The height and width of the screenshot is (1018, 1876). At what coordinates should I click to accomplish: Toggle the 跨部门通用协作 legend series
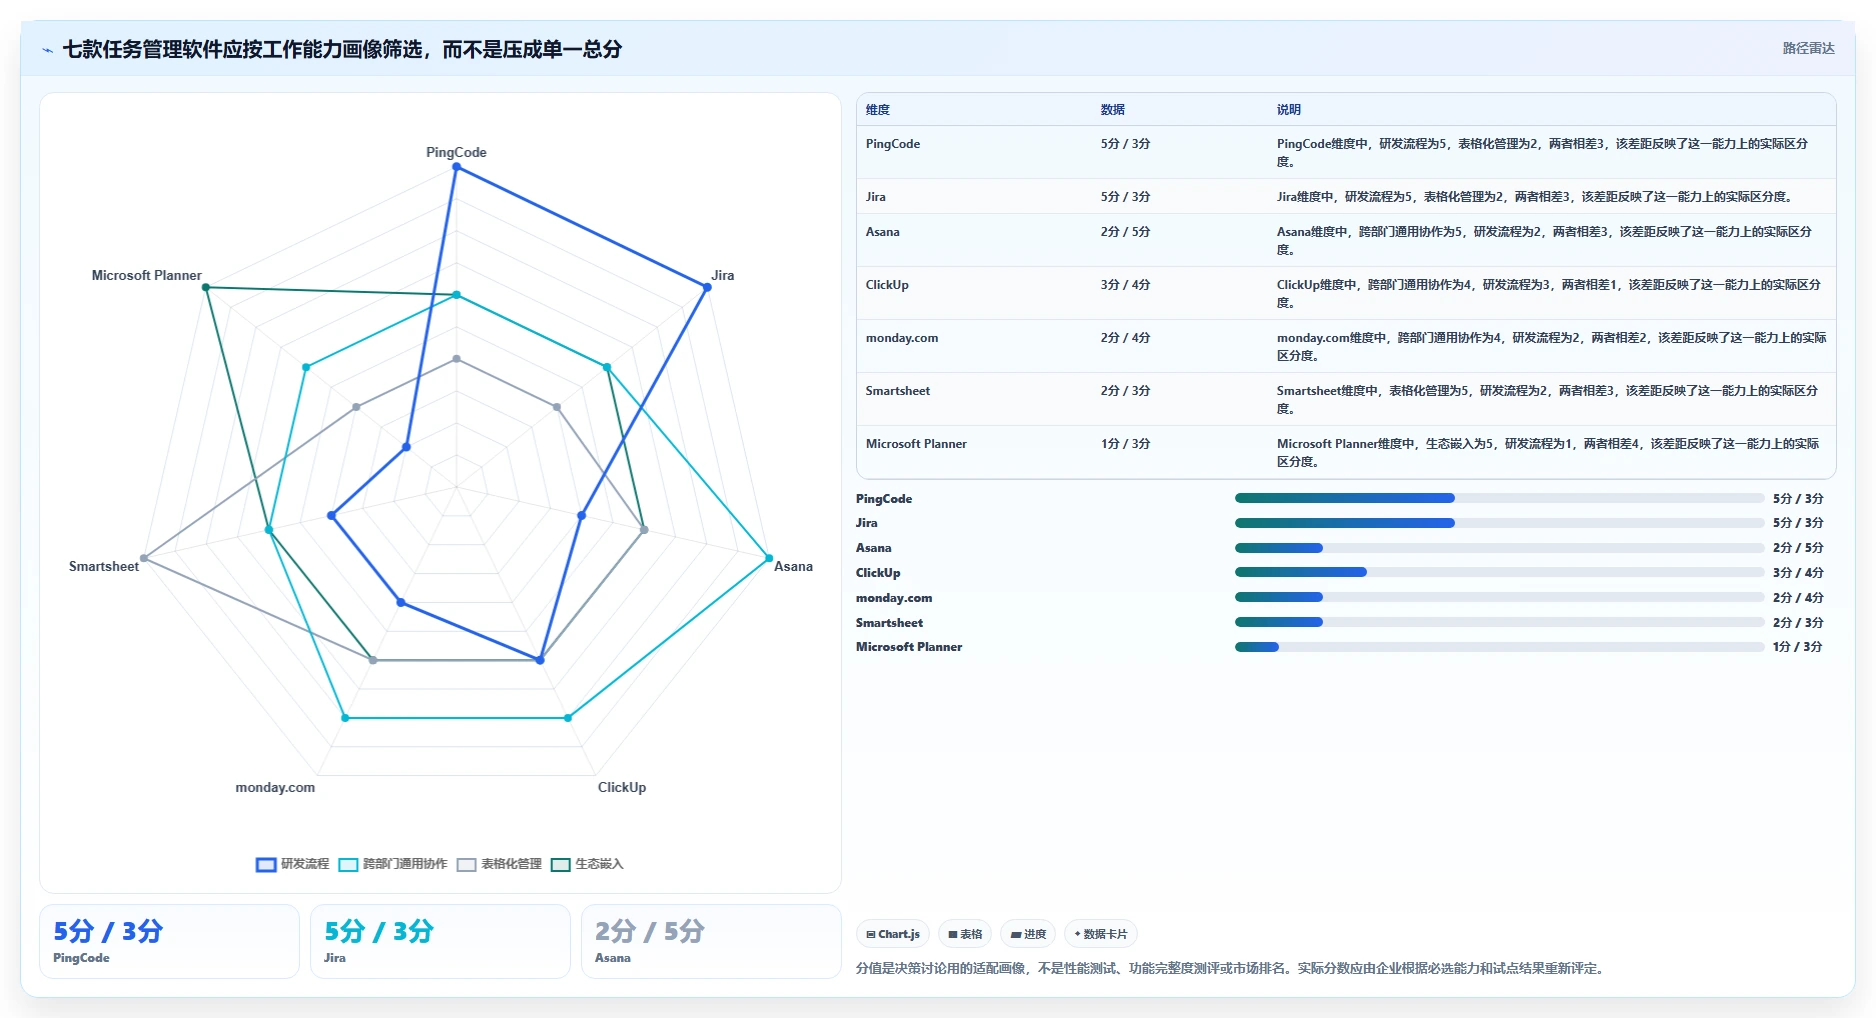tap(392, 864)
